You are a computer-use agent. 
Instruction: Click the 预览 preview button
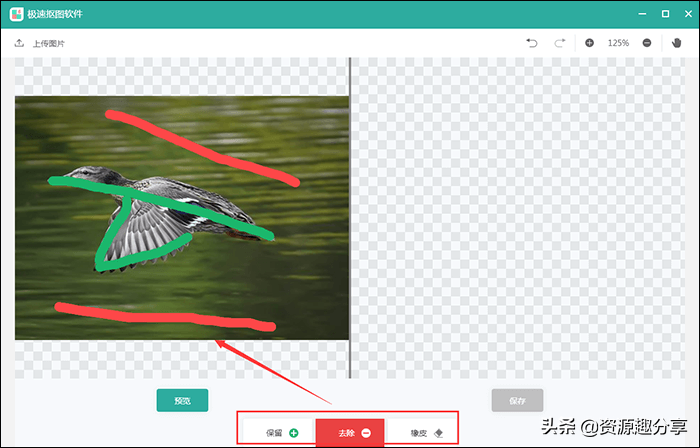pyautogui.click(x=182, y=400)
